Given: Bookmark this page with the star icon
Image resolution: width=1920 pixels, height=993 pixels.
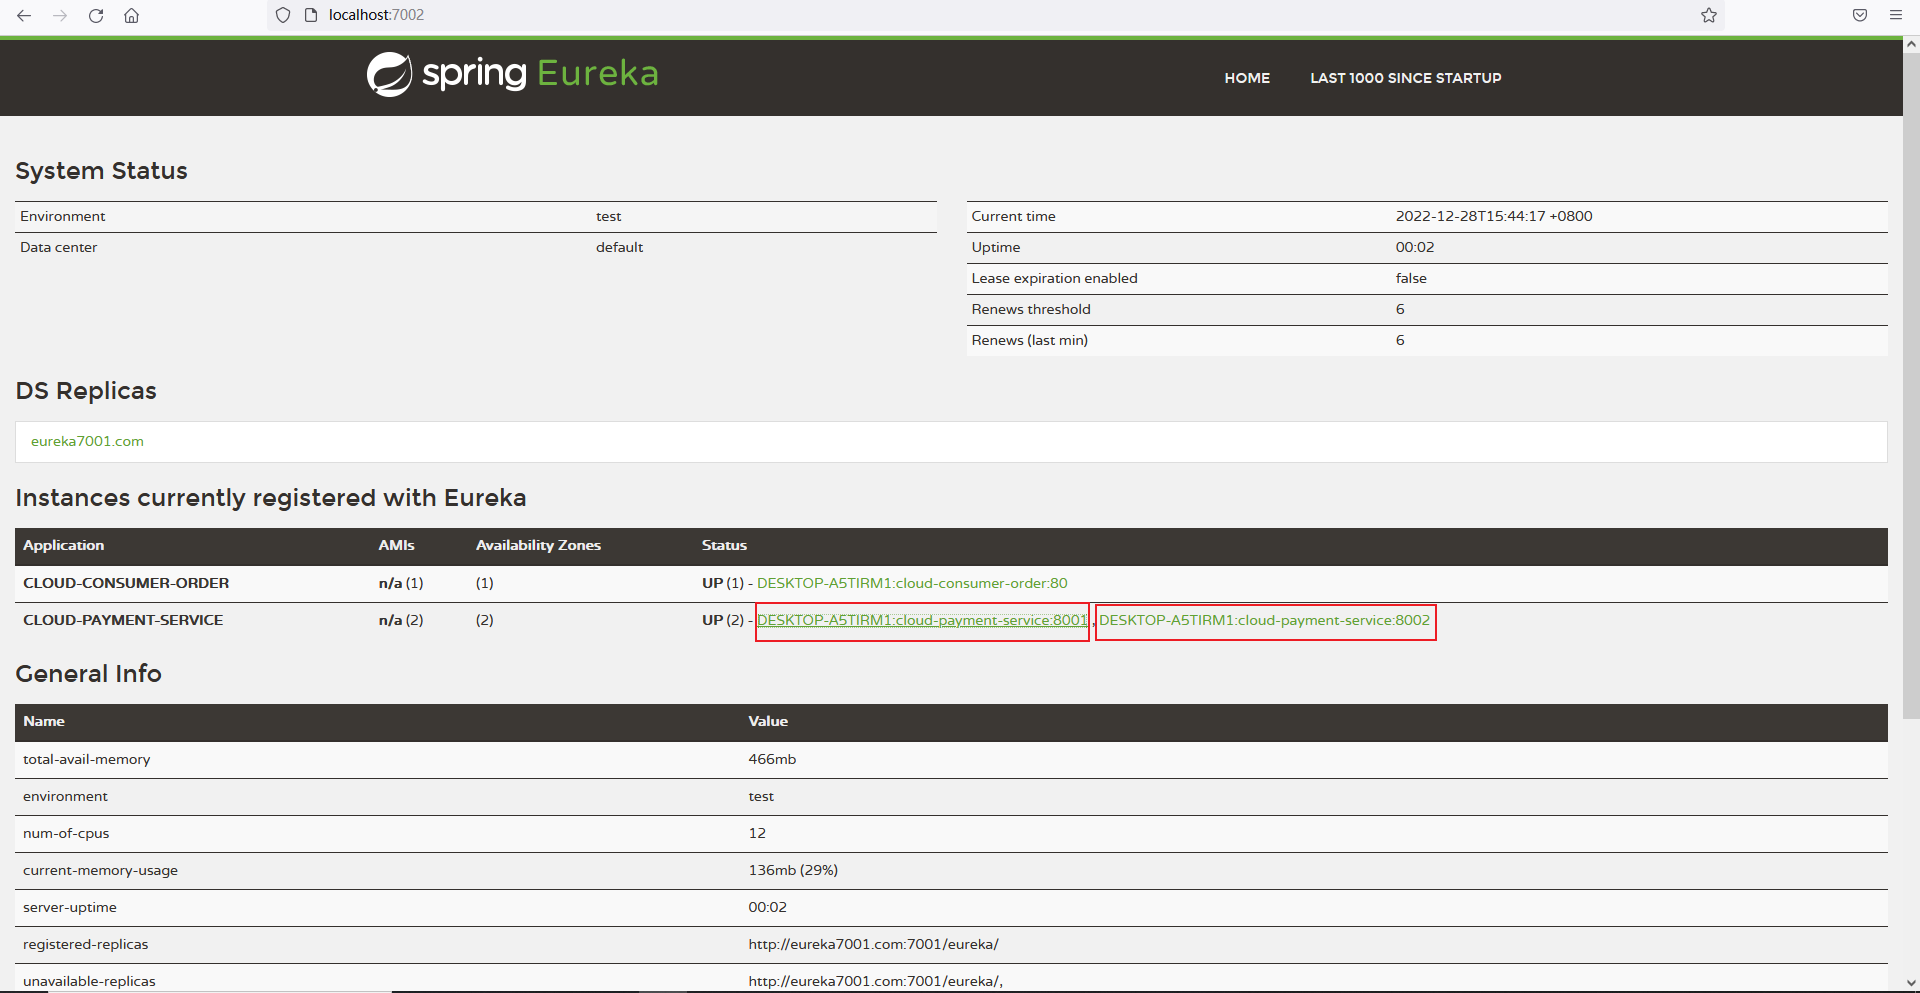Looking at the screenshot, I should (1709, 15).
